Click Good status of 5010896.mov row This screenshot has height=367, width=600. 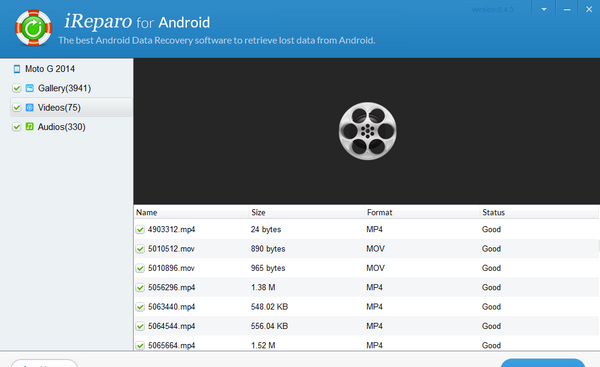[491, 268]
